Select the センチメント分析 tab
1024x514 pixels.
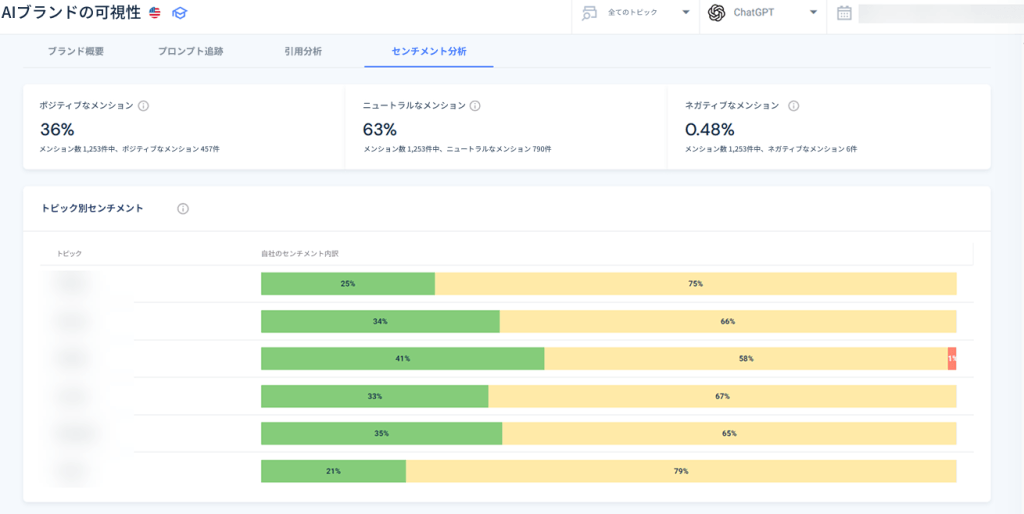click(429, 52)
